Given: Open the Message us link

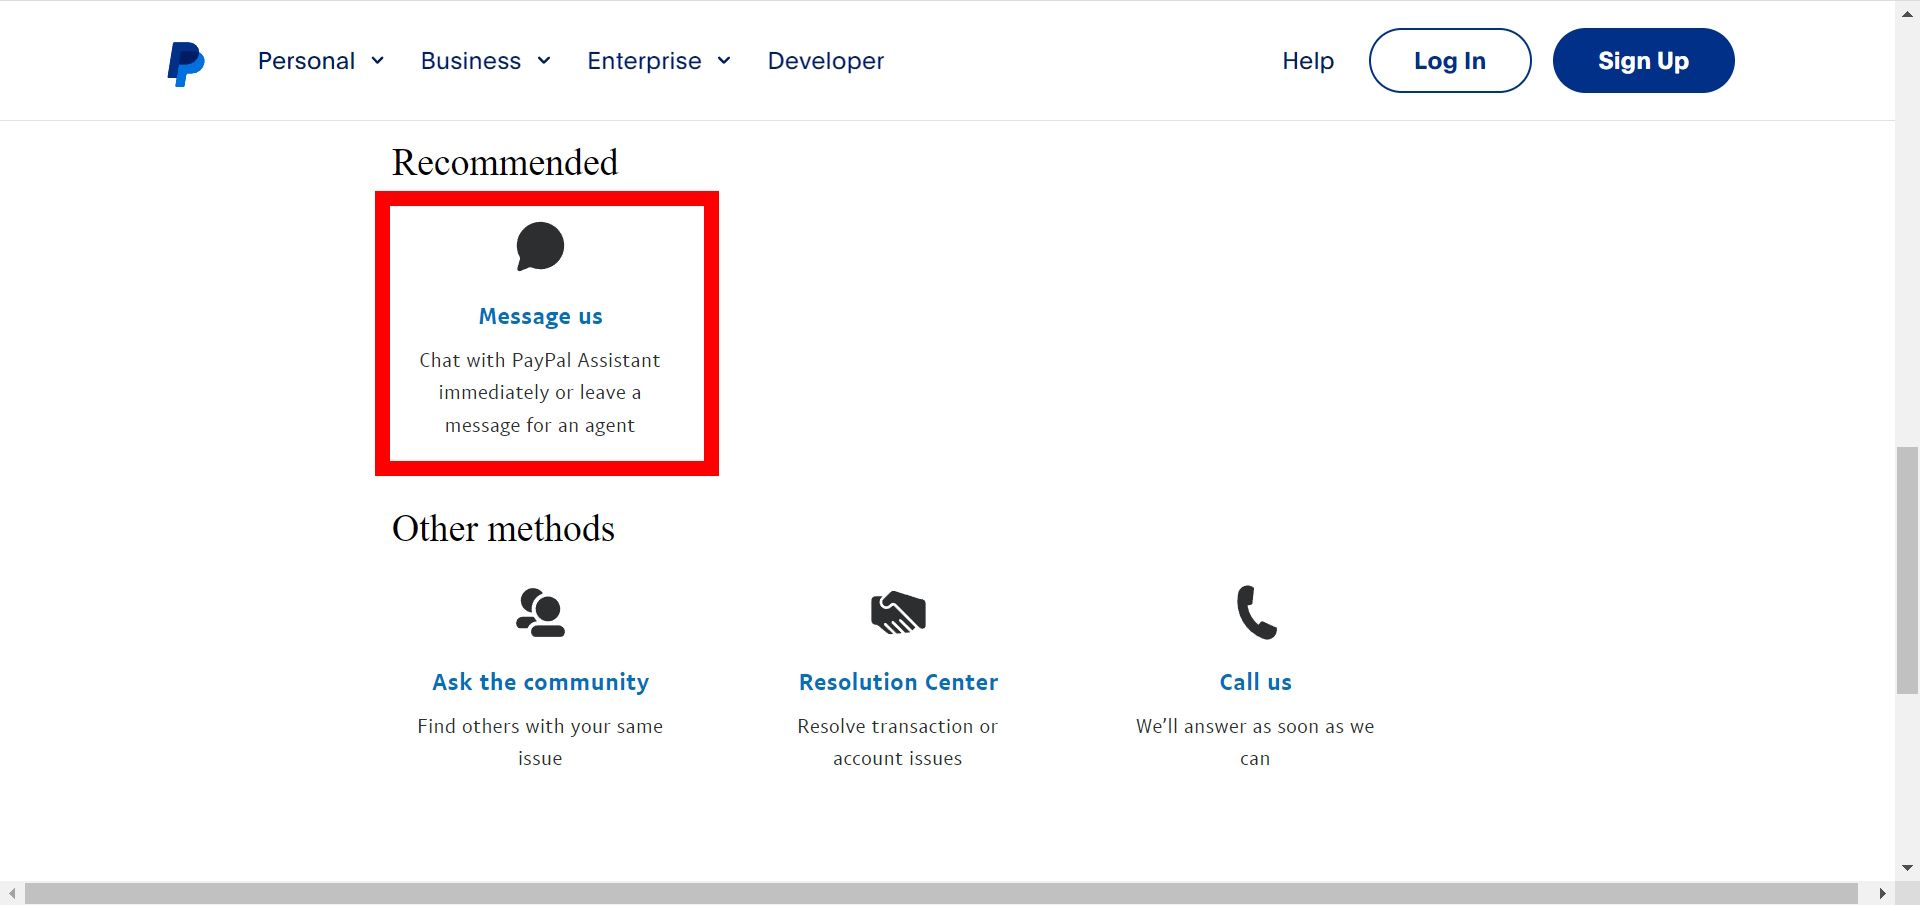Looking at the screenshot, I should (540, 317).
